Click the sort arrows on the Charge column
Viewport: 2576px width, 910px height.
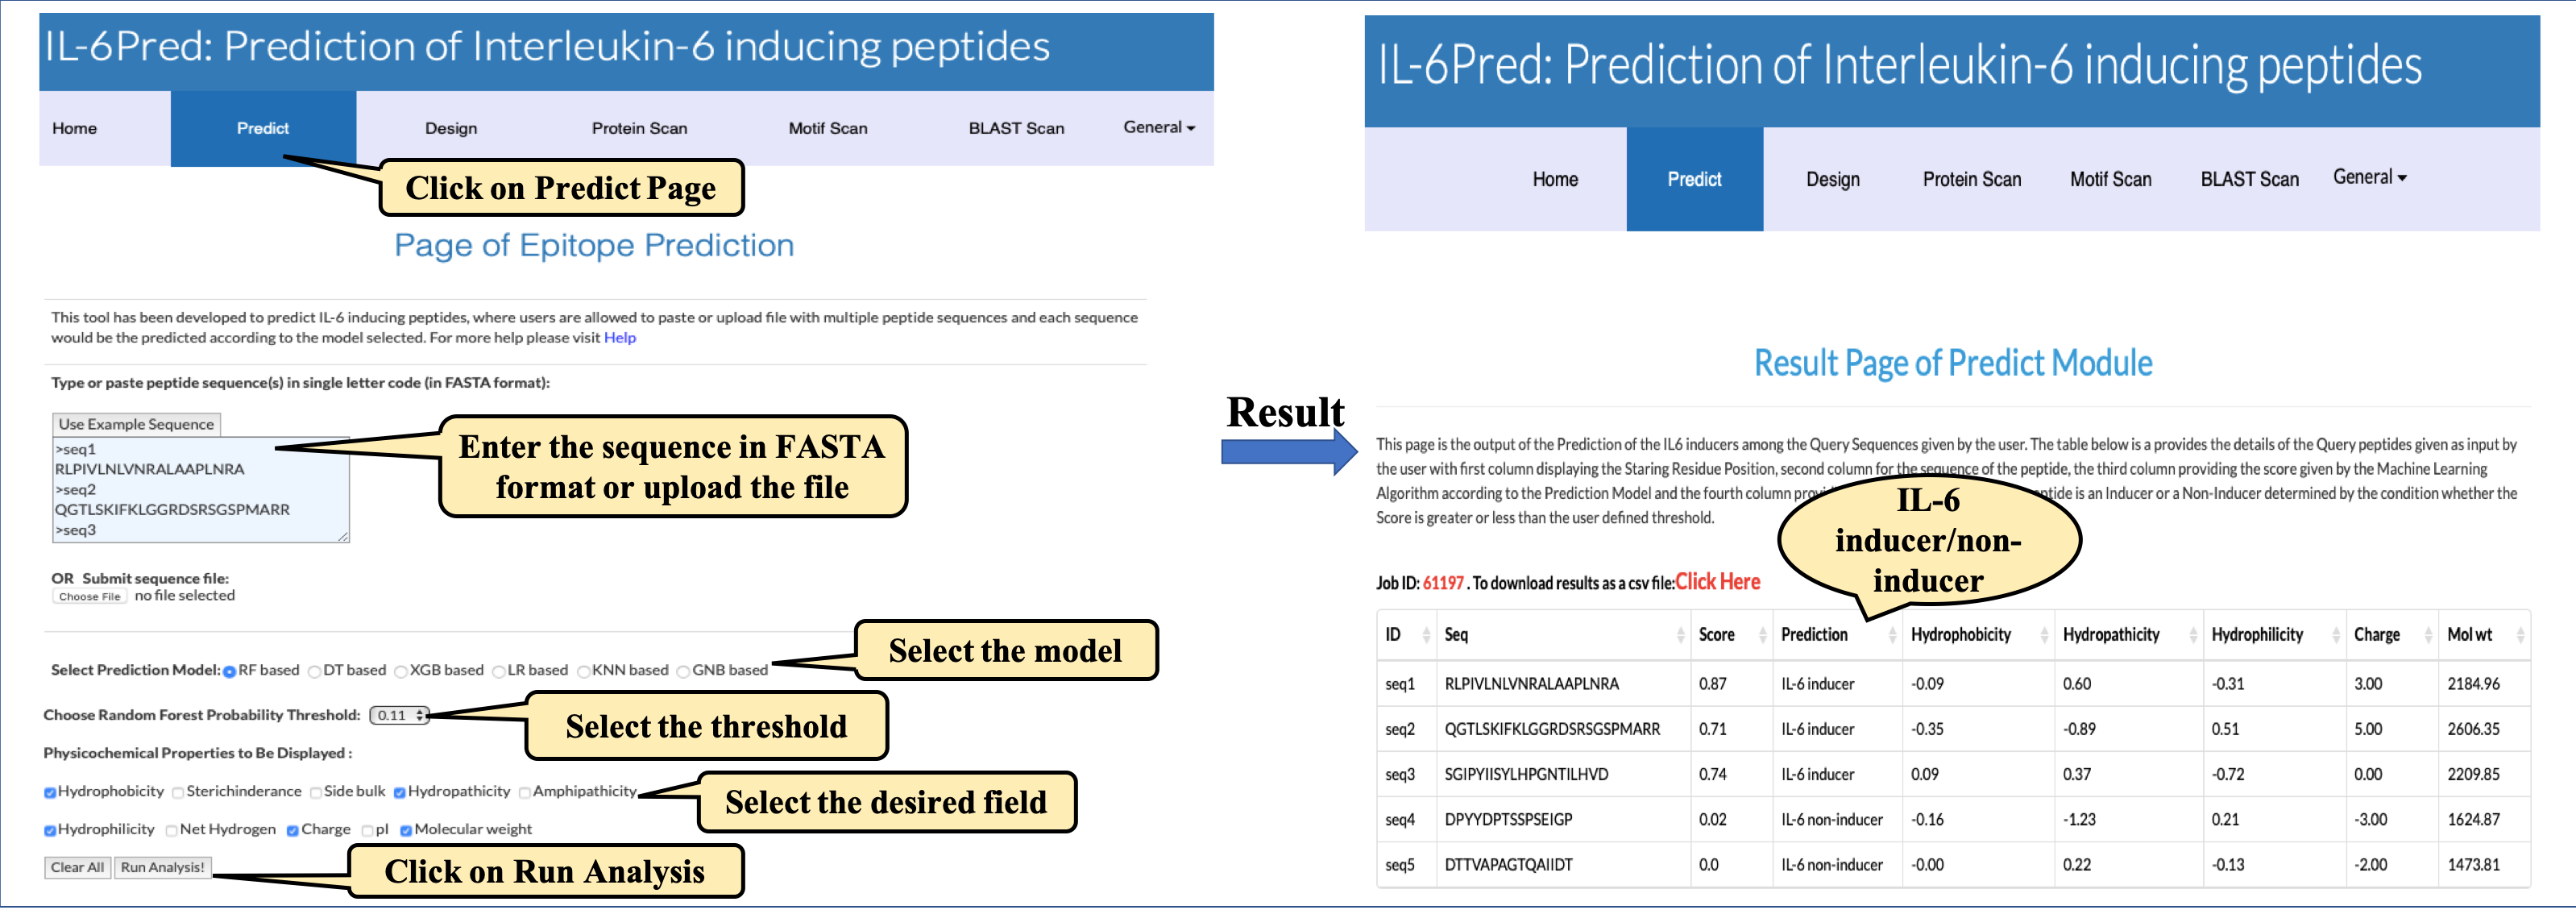[2428, 635]
